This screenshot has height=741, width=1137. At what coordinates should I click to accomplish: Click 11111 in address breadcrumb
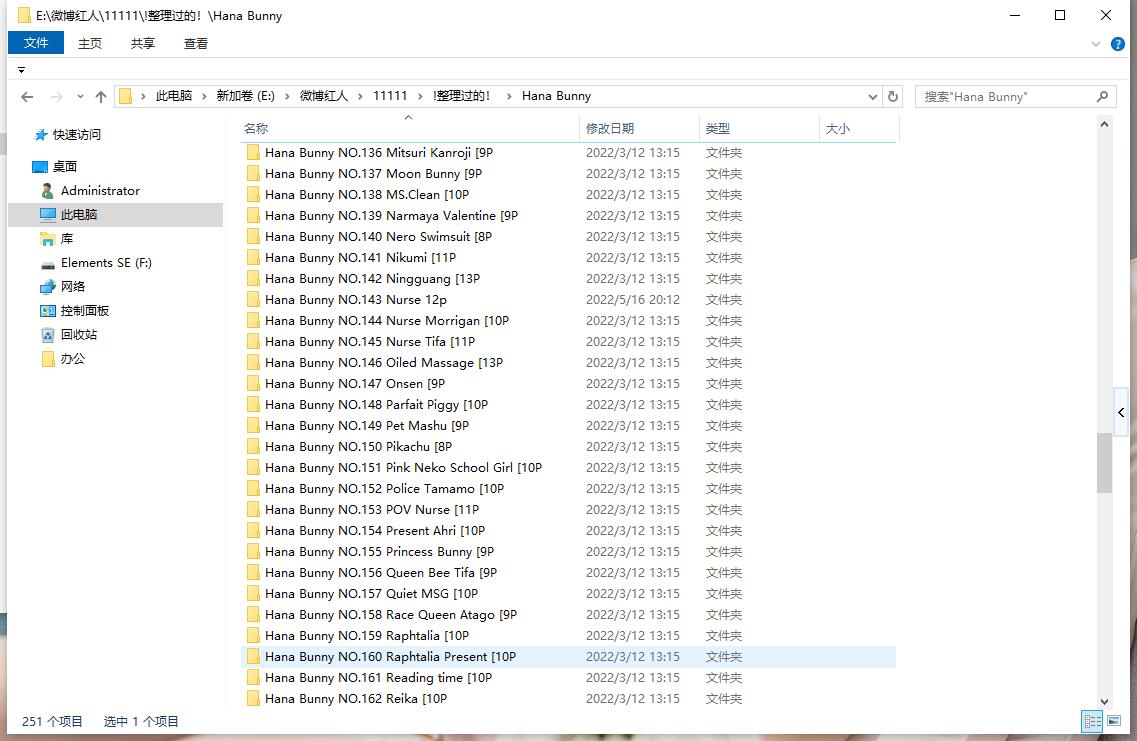[x=390, y=96]
